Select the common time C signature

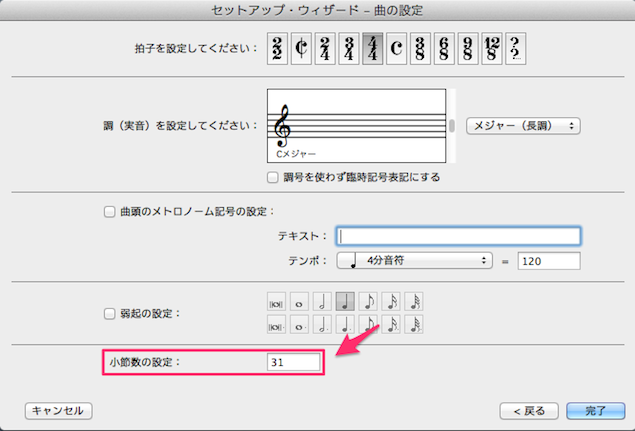pos(396,49)
